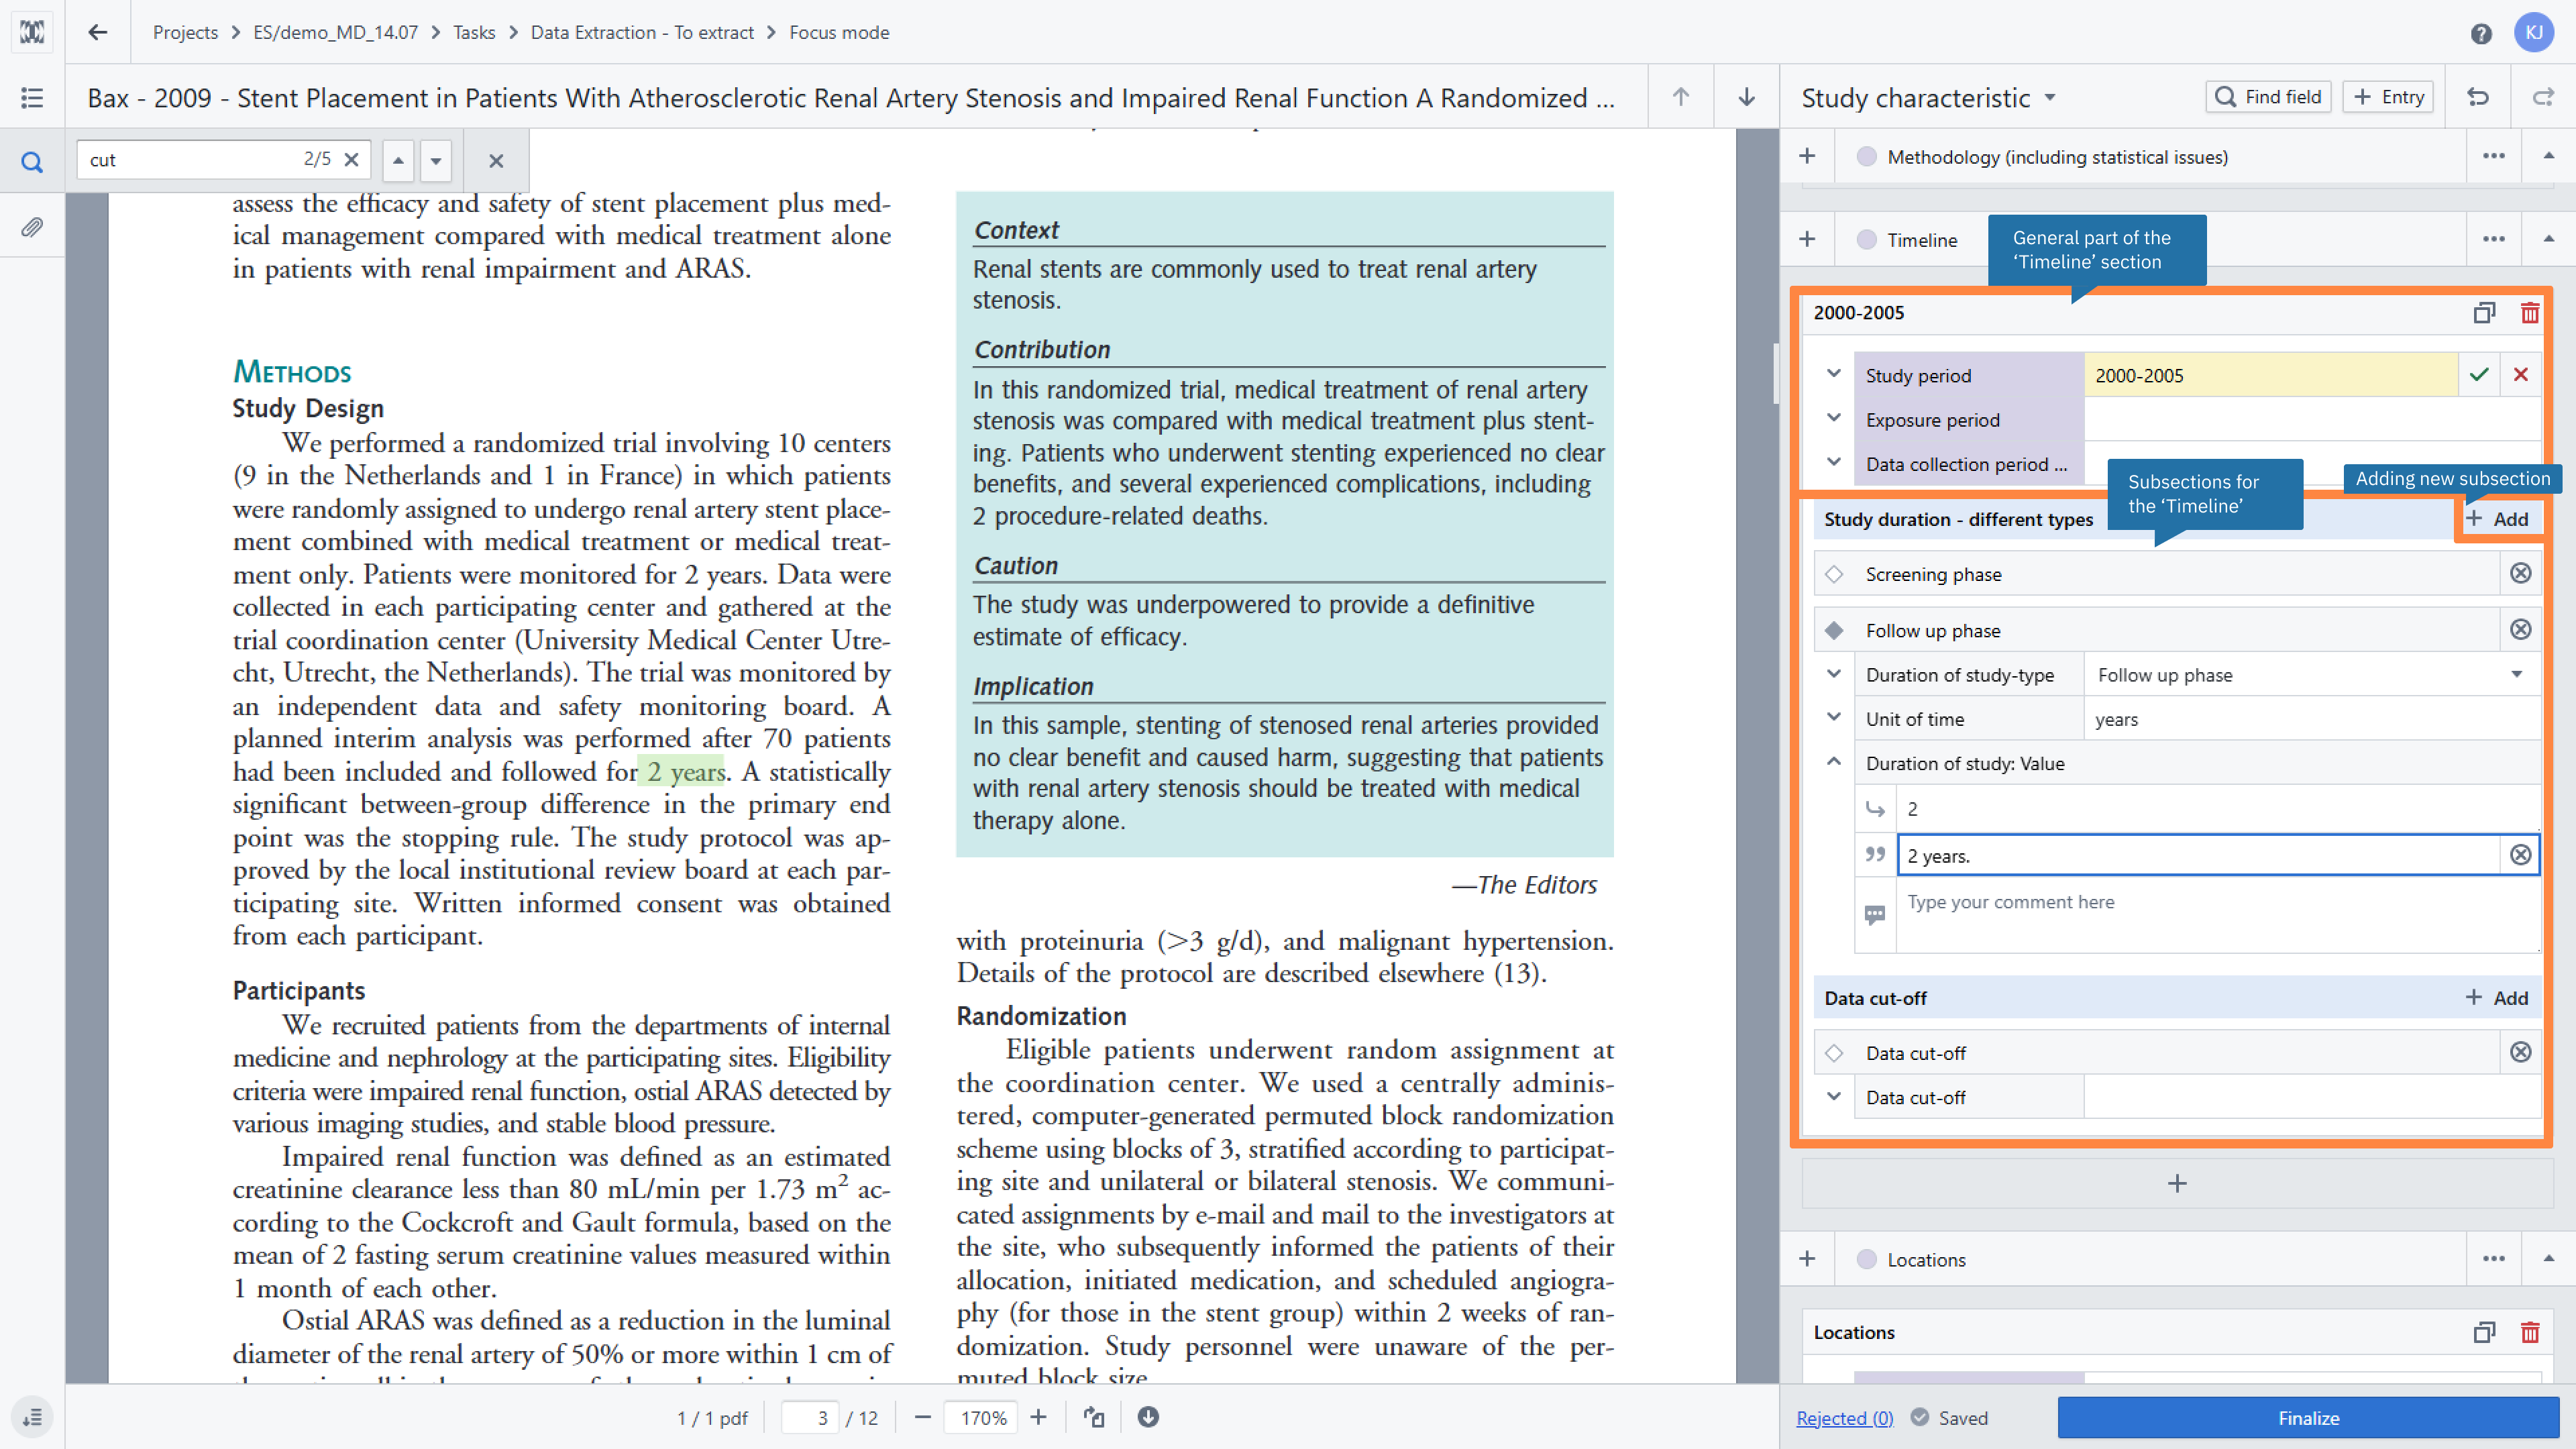The width and height of the screenshot is (2576, 1449).
Task: Delete the Locations entry
Action: (x=2530, y=1332)
